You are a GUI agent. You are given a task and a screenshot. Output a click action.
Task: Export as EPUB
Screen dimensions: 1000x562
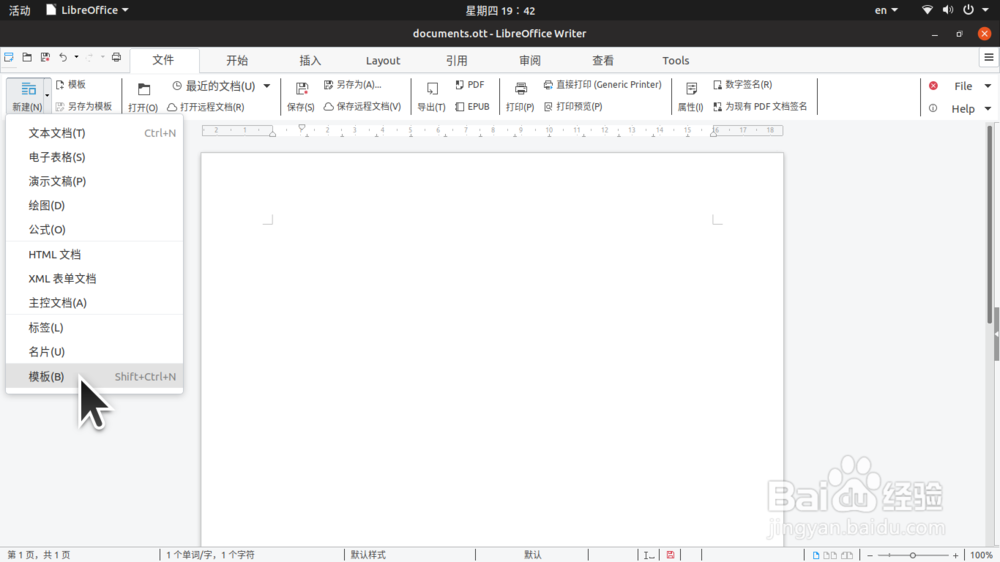pyautogui.click(x=473, y=107)
